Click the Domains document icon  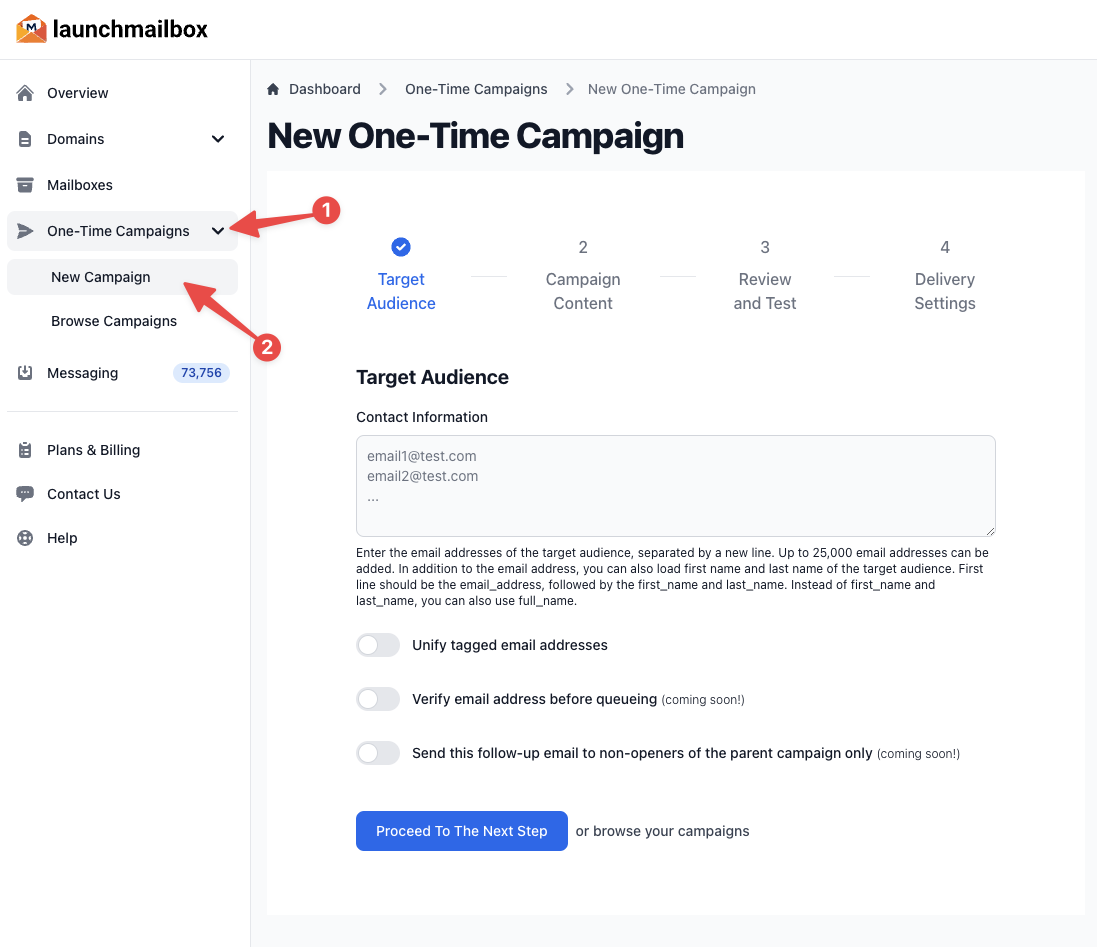(25, 139)
